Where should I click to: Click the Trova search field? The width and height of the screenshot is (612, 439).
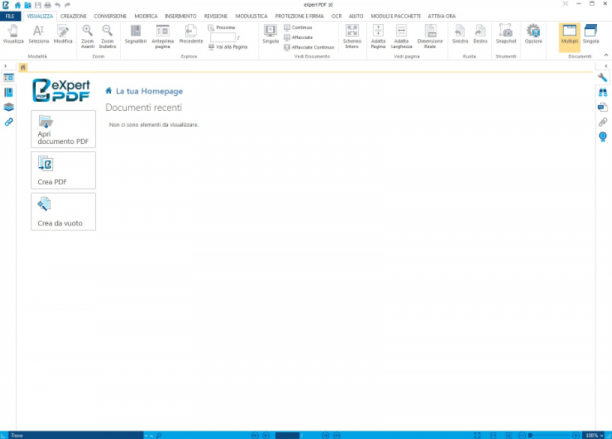point(76,435)
